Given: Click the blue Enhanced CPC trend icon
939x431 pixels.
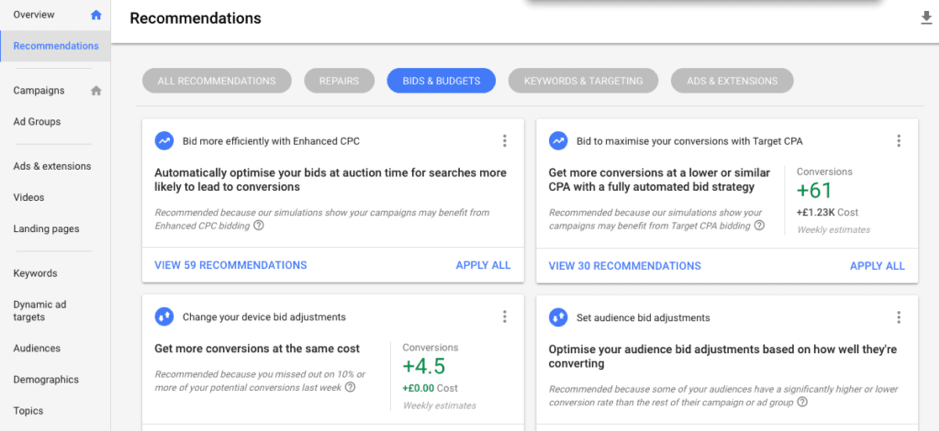Looking at the screenshot, I should pos(164,141).
